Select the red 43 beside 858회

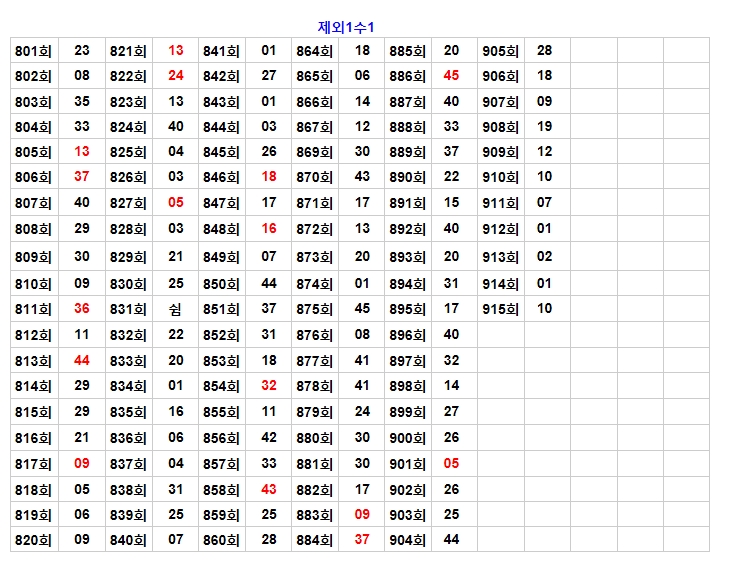pyautogui.click(x=269, y=490)
